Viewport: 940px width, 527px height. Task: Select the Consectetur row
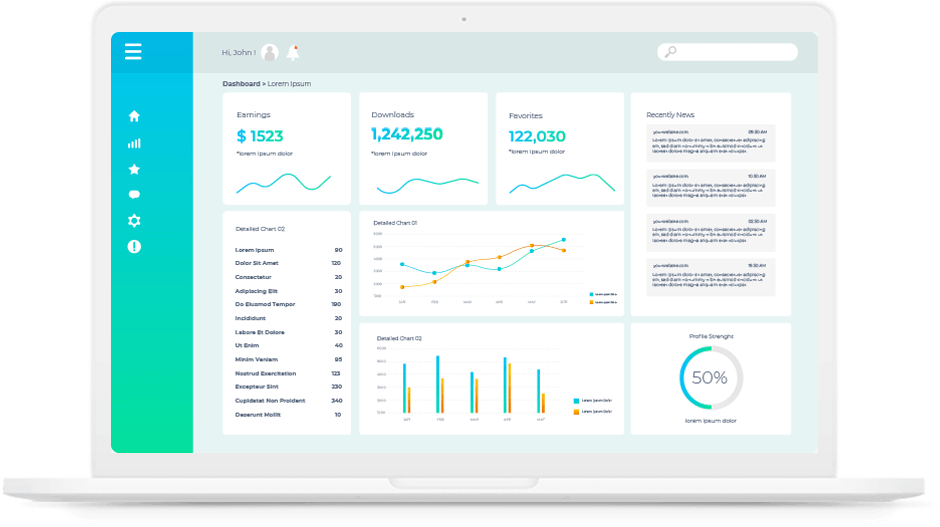(288, 277)
